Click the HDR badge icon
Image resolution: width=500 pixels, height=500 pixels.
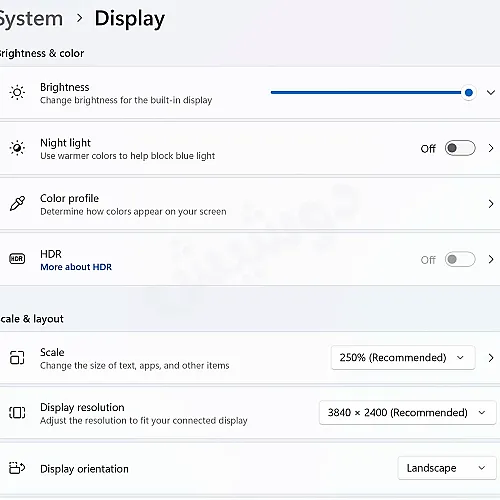click(x=17, y=259)
